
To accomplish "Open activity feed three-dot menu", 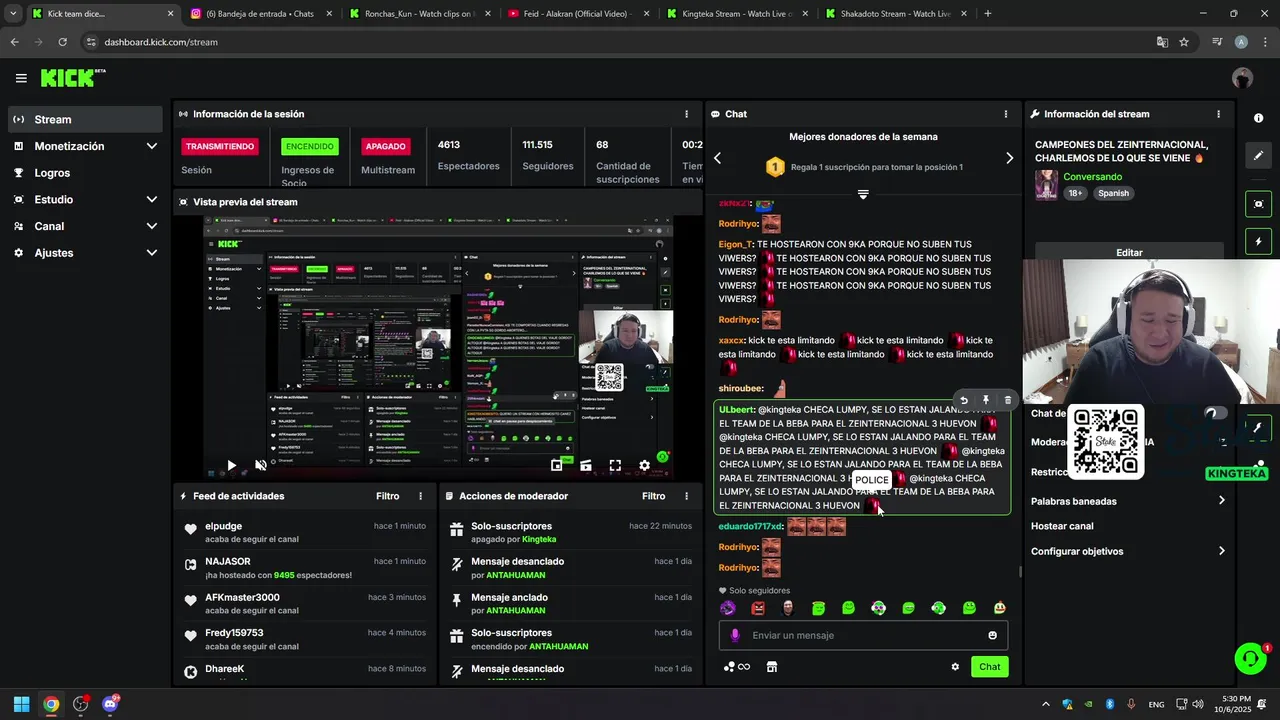I will 420,496.
